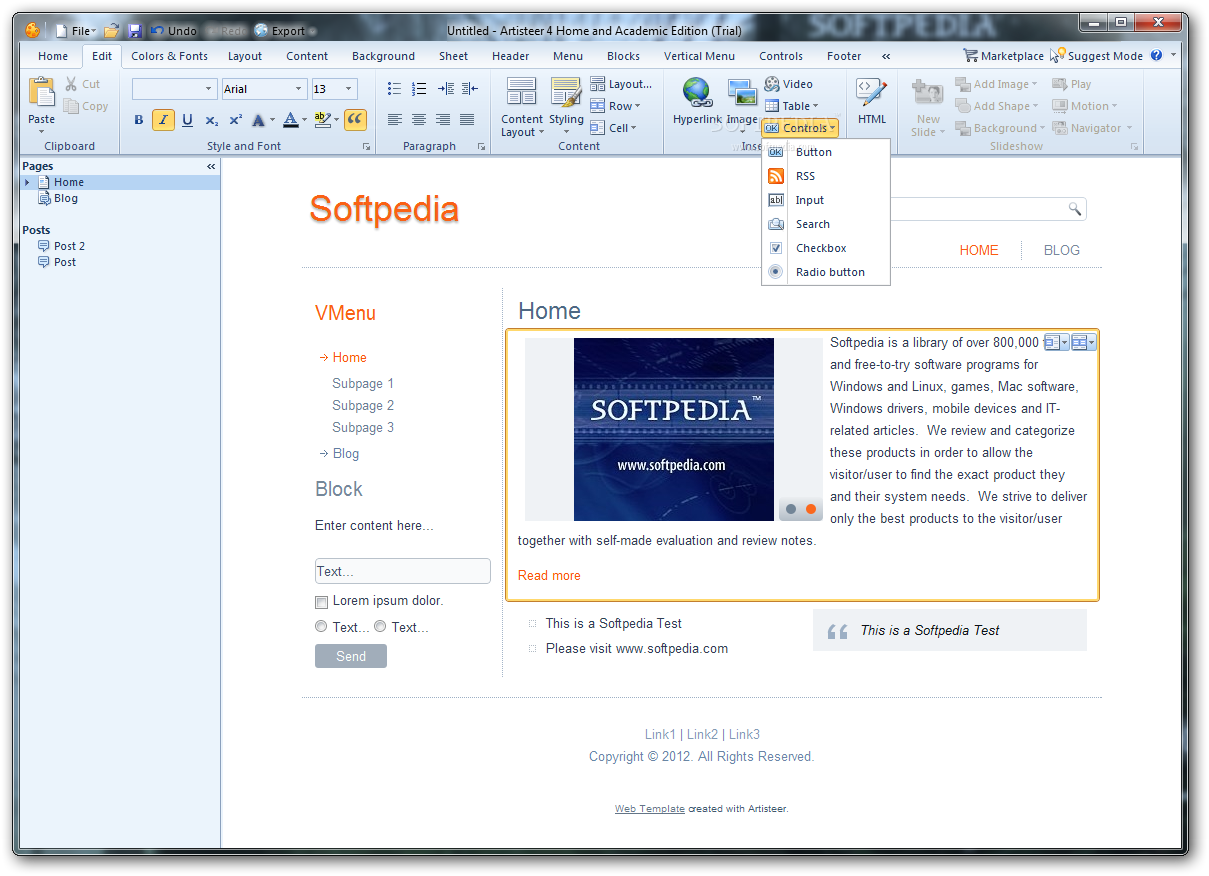Select Post 2 in the Posts list
This screenshot has height=876, width=1209.
[69, 246]
